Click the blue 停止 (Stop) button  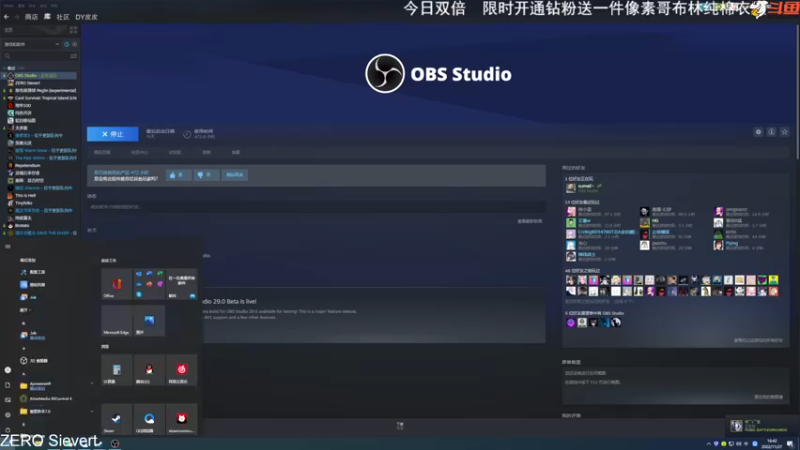click(x=112, y=134)
